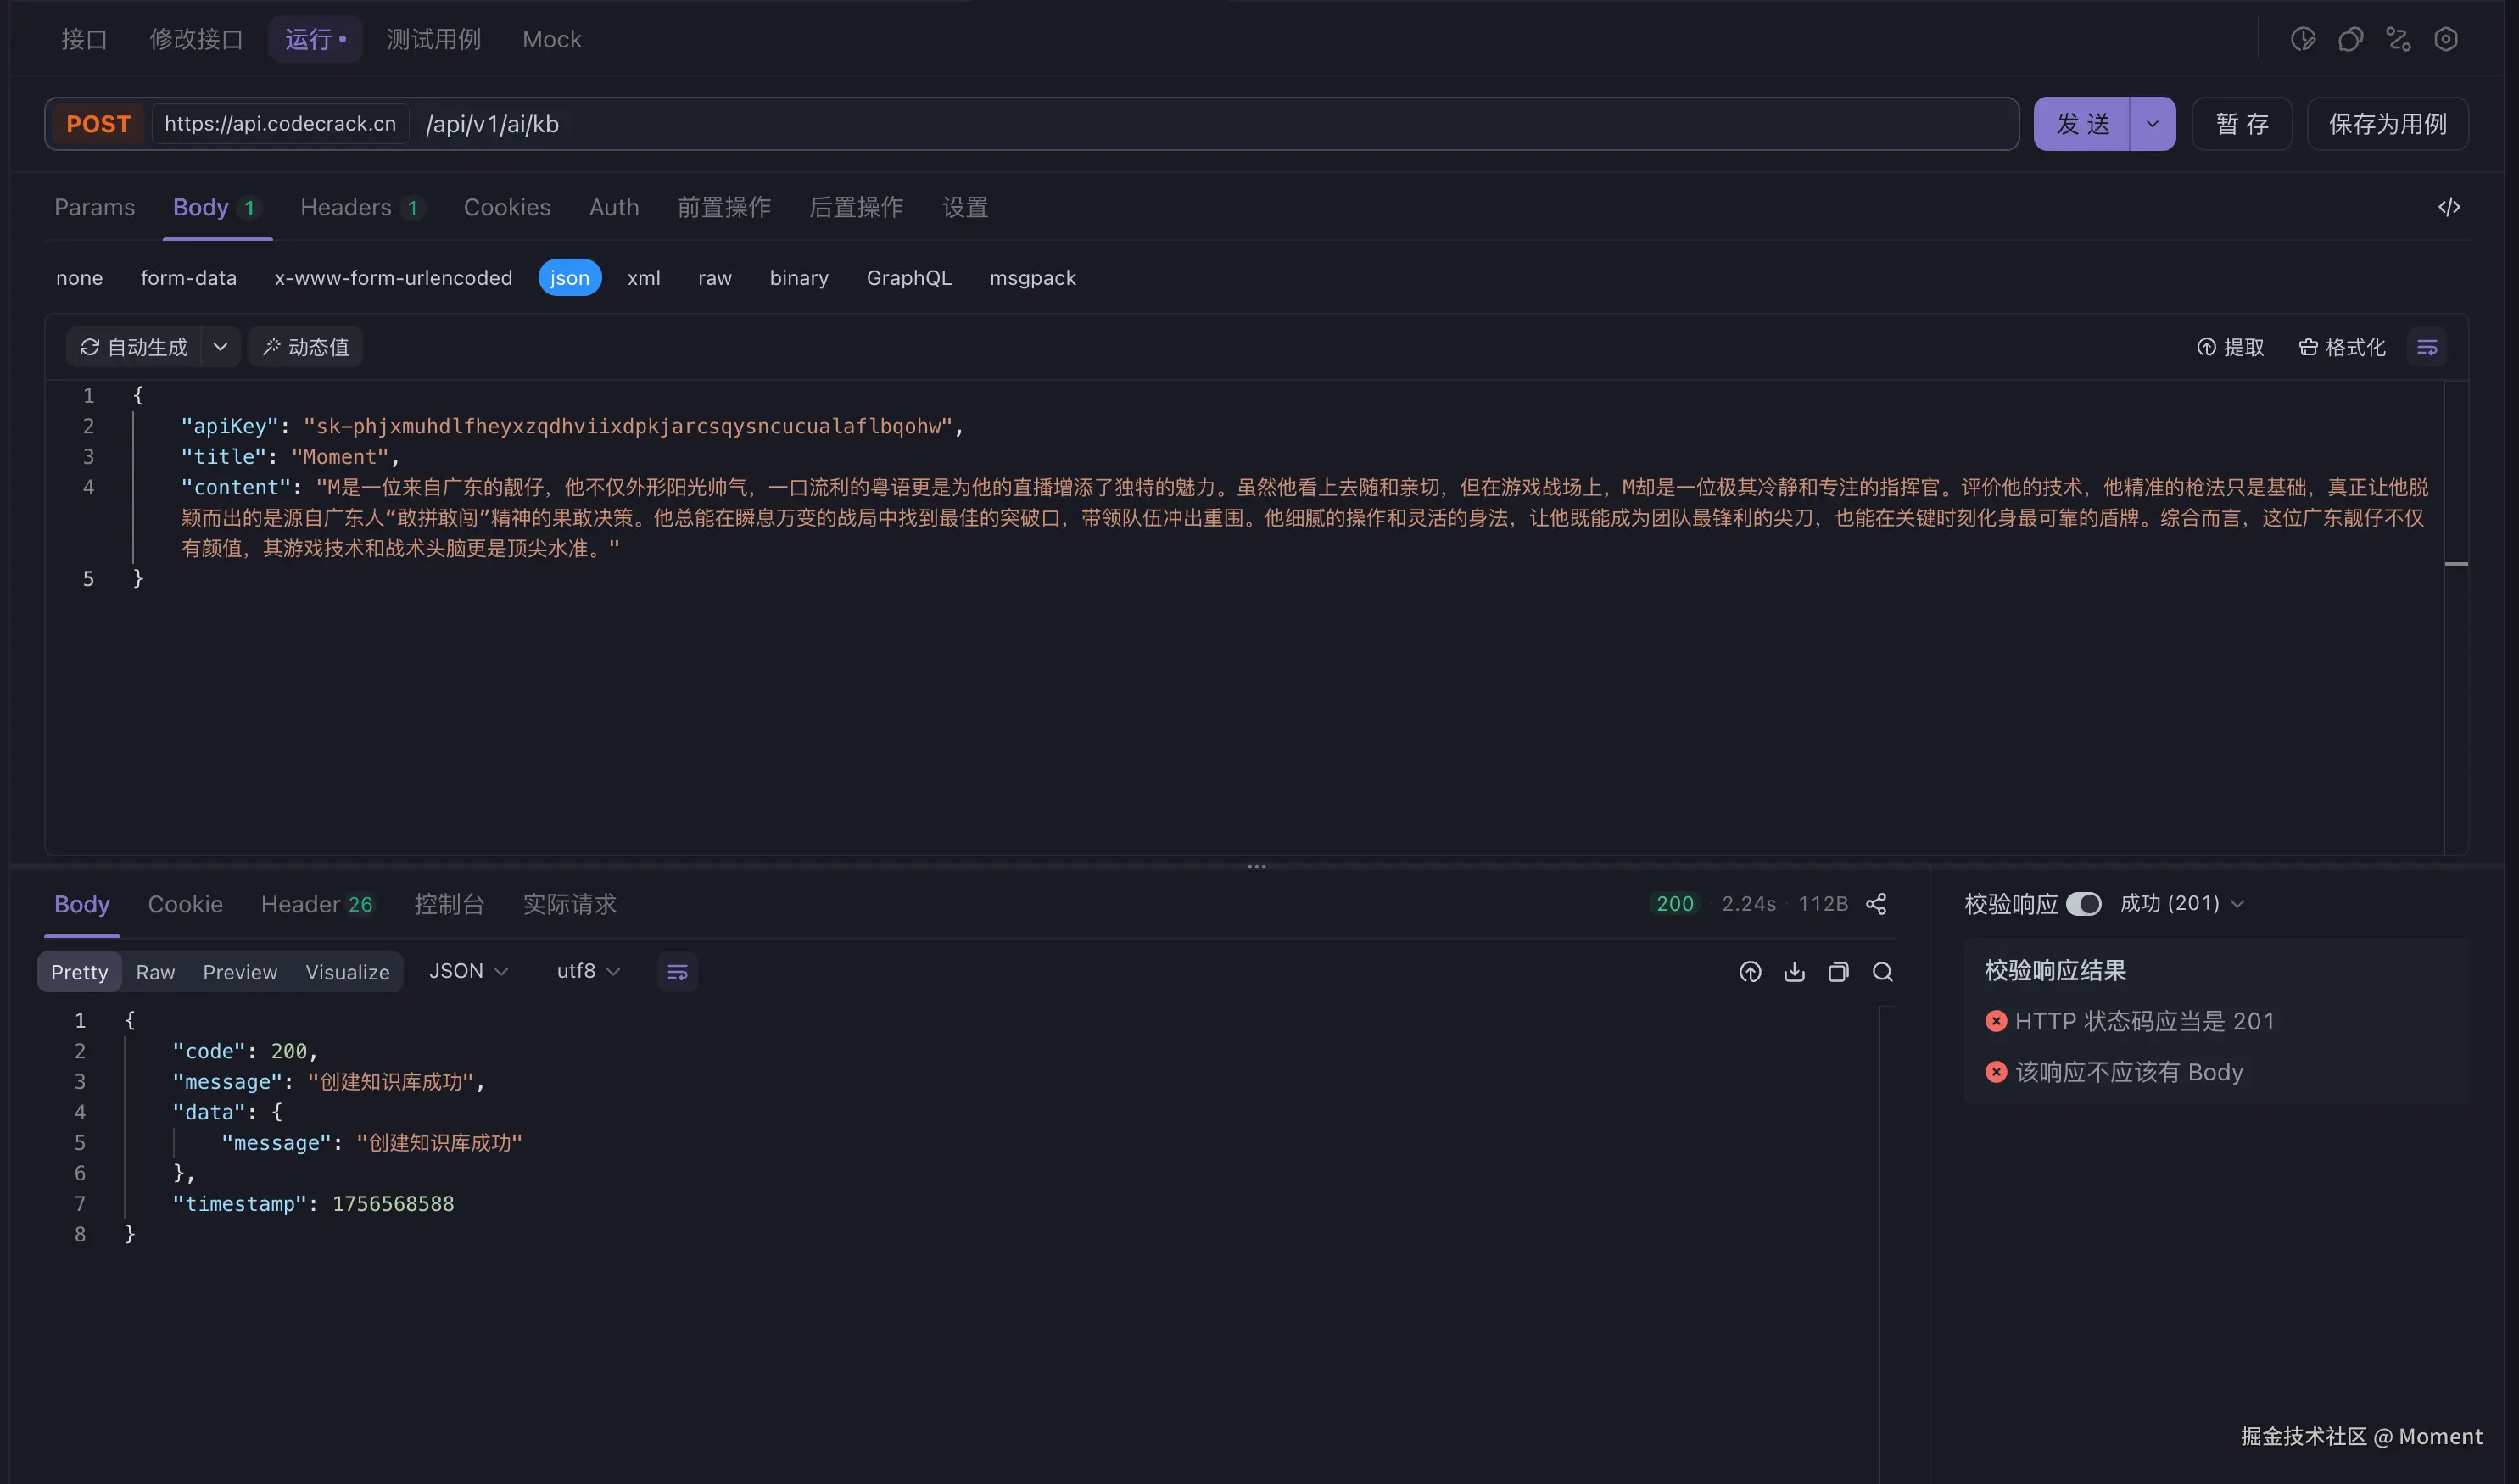Copy the response body with copy icon
This screenshot has width=2519, height=1484.
point(1838,972)
